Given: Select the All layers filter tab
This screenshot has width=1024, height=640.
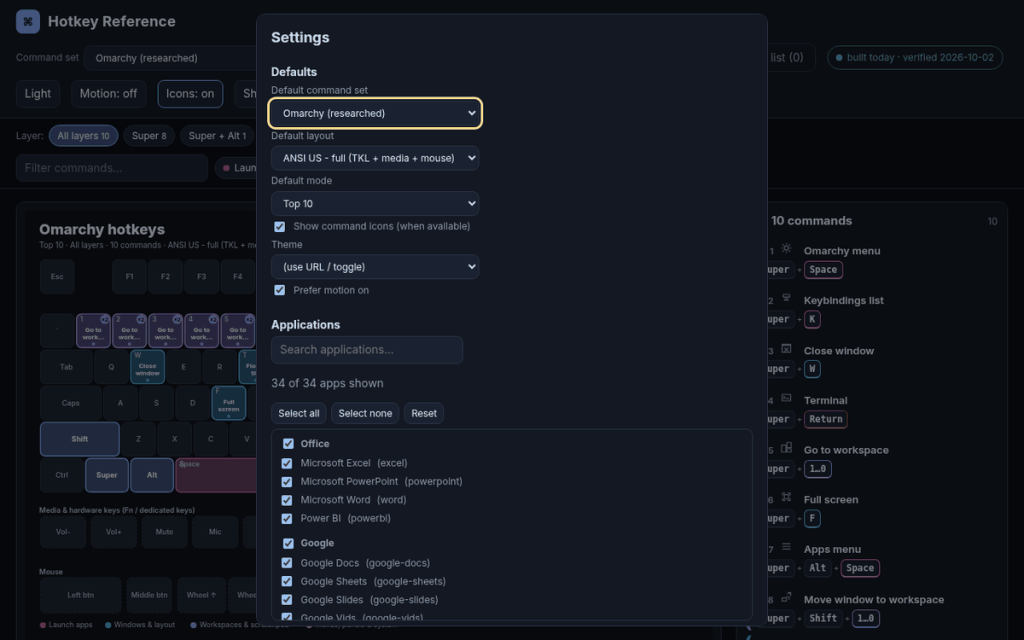Looking at the screenshot, I should [x=84, y=136].
